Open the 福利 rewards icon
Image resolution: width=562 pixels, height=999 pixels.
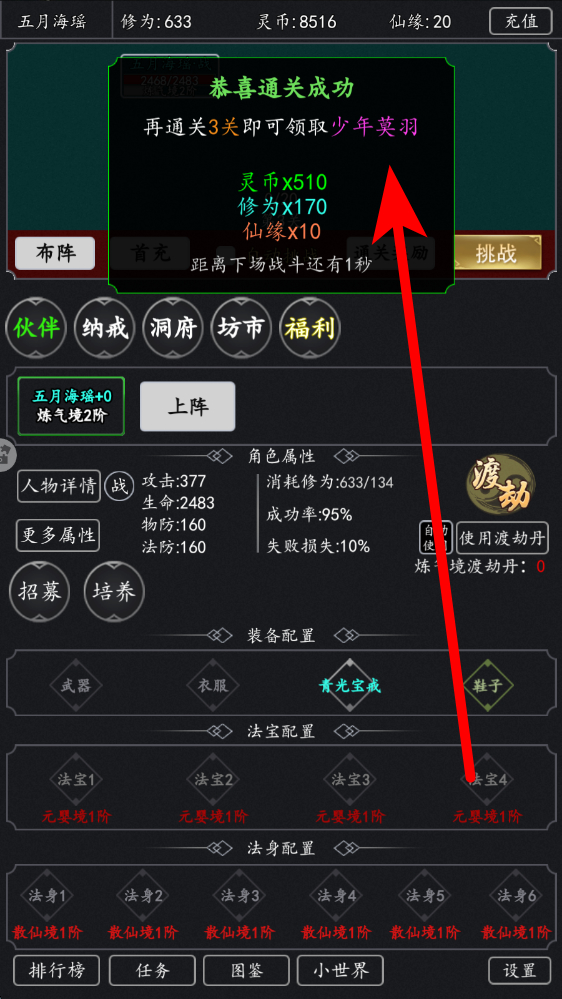click(310, 328)
